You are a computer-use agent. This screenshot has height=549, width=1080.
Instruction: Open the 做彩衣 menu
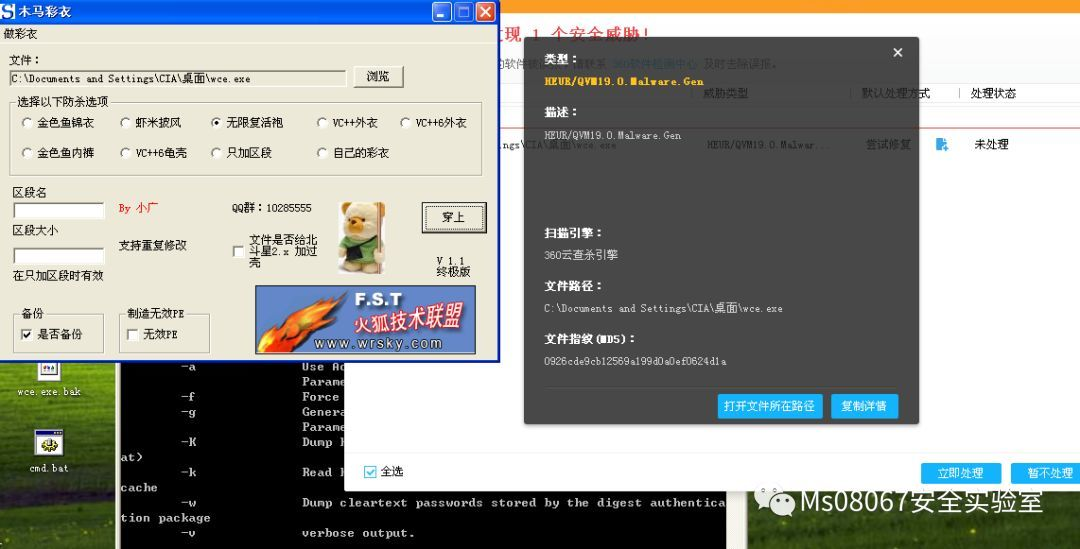click(x=21, y=33)
